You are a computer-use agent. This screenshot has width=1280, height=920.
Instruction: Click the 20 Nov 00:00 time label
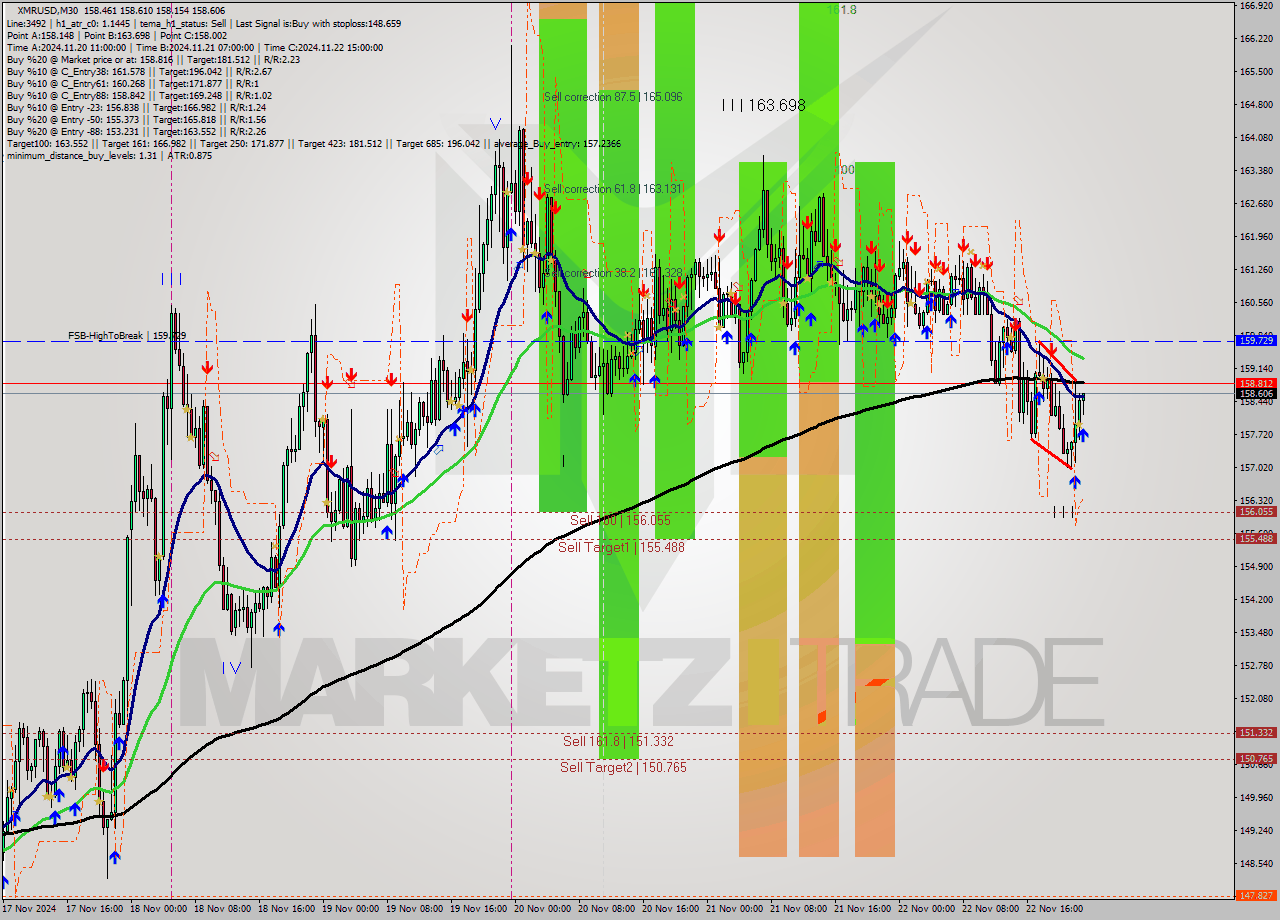pyautogui.click(x=541, y=909)
